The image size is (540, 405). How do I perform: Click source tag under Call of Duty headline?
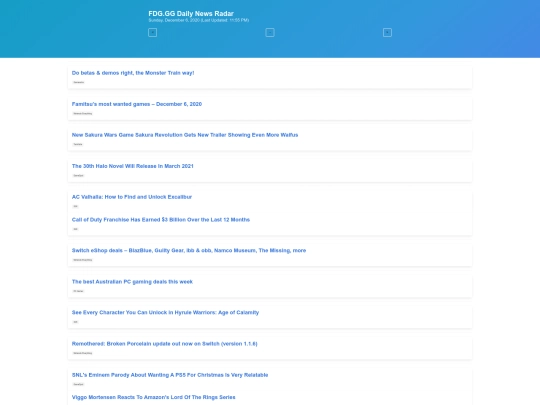tap(75, 229)
